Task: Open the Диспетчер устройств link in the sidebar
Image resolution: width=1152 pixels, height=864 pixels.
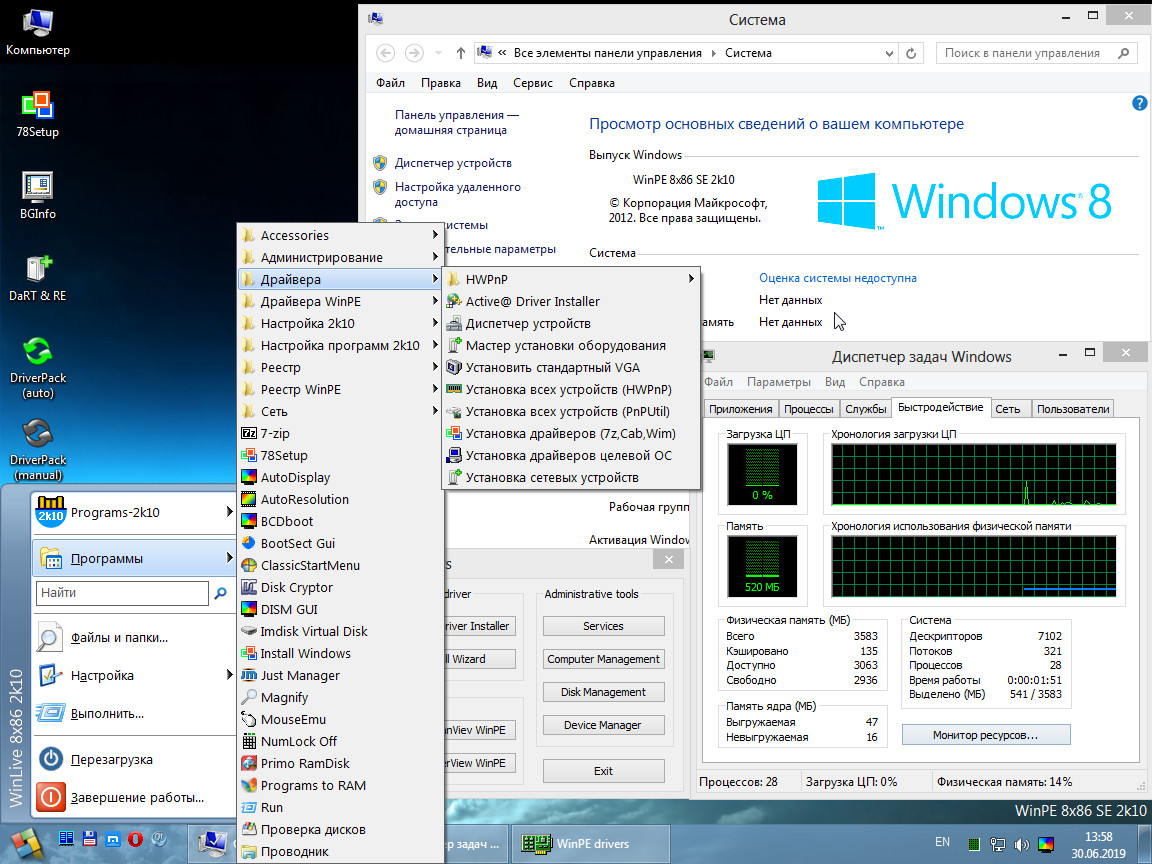Action: [453, 163]
